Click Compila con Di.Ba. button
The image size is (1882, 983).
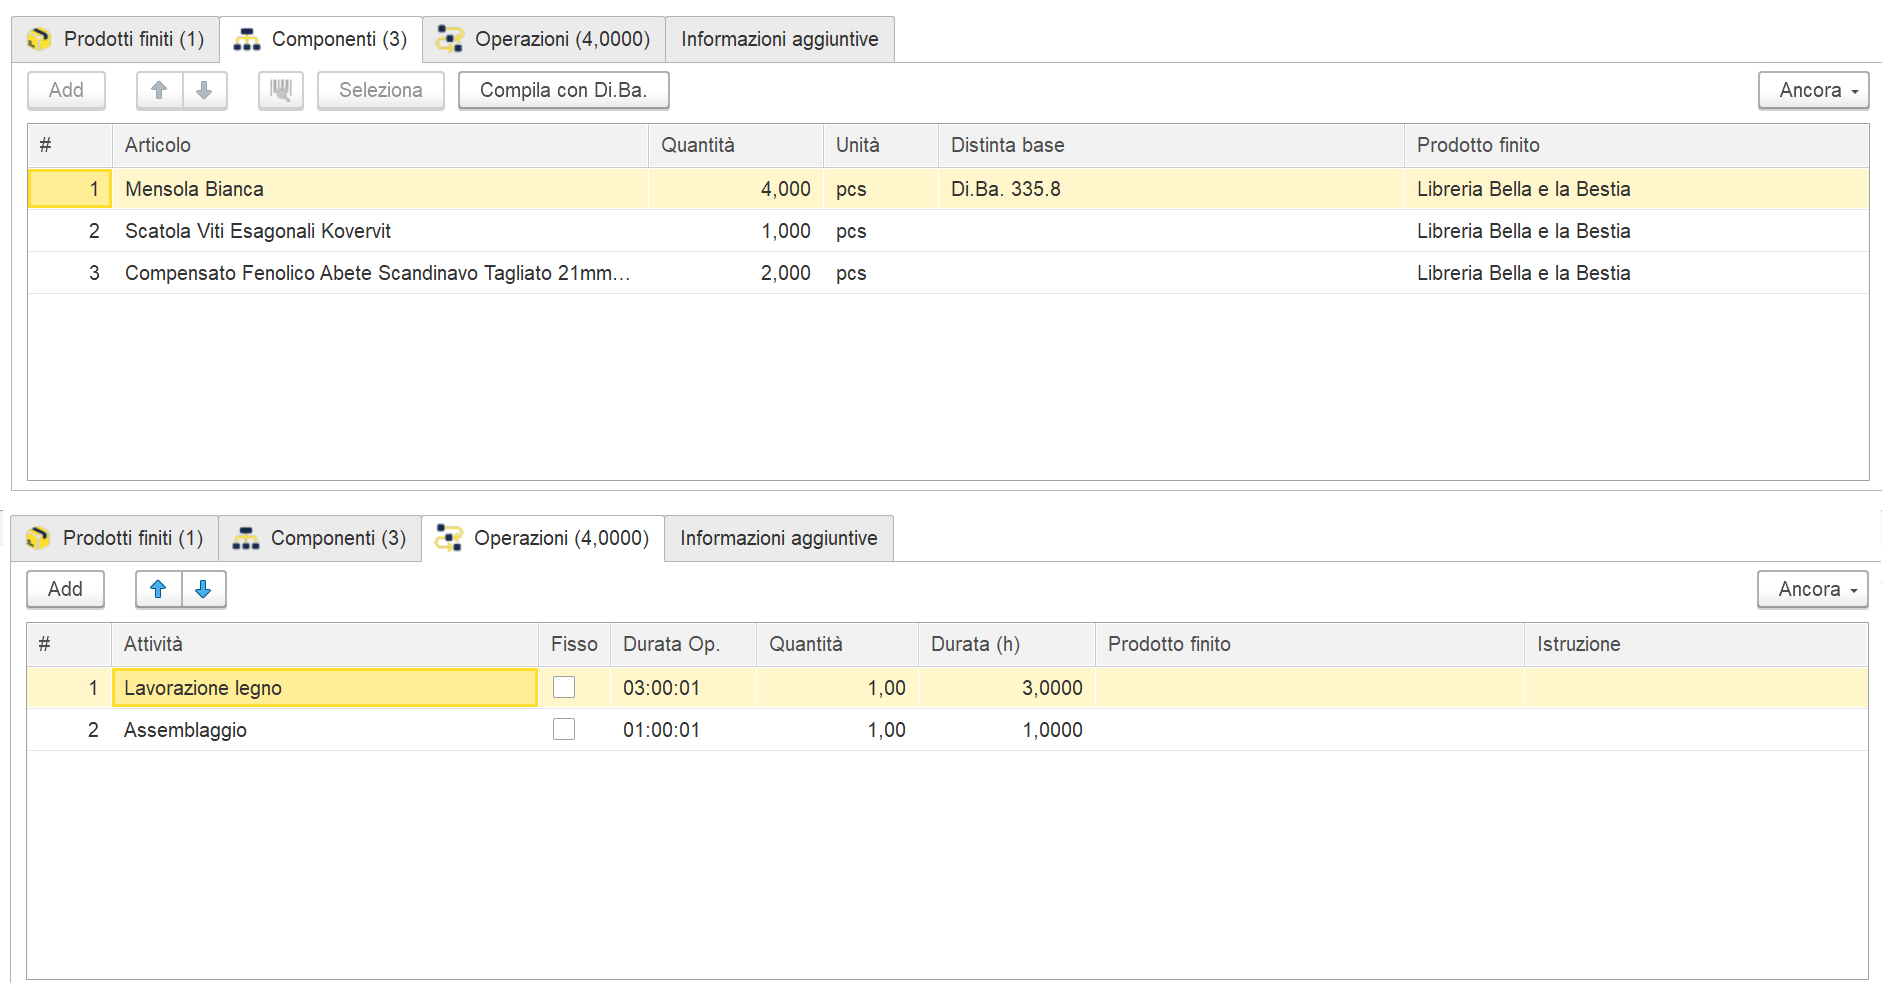click(564, 90)
